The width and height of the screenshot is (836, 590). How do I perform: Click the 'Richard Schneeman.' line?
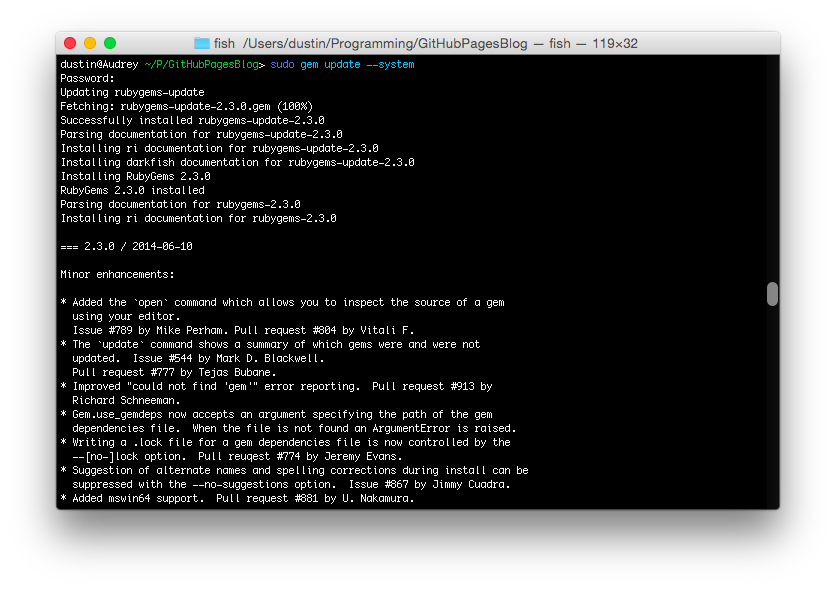click(126, 400)
